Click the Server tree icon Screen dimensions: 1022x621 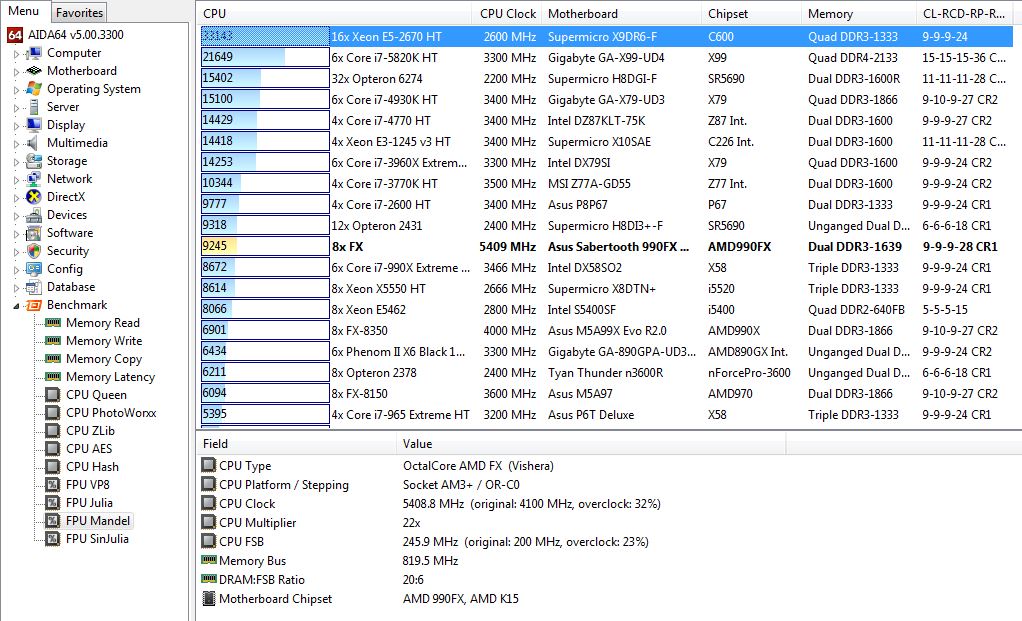point(34,107)
